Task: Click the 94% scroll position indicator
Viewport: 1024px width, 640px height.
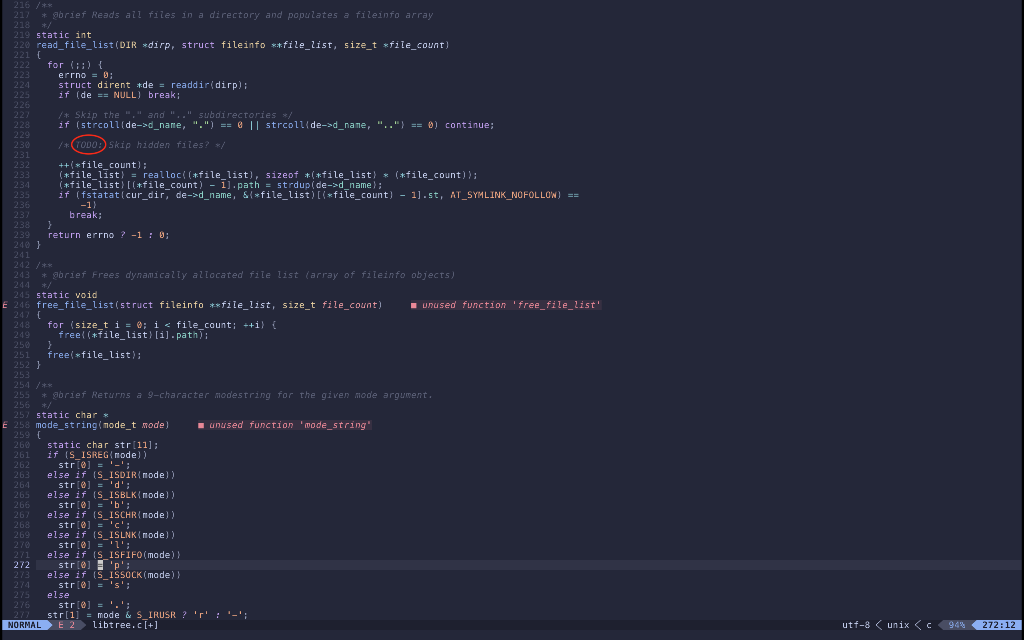Action: click(x=956, y=623)
